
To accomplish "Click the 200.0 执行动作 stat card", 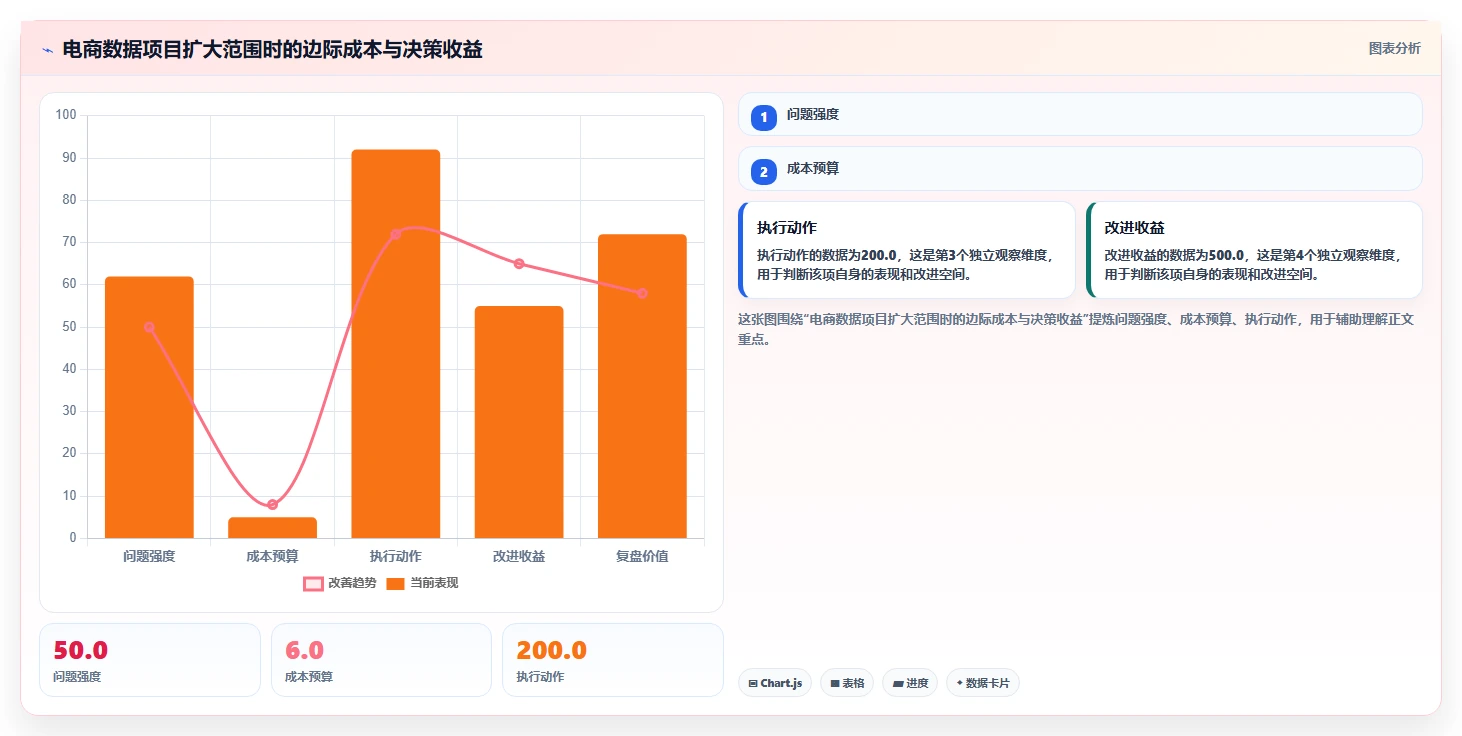I will [613, 660].
